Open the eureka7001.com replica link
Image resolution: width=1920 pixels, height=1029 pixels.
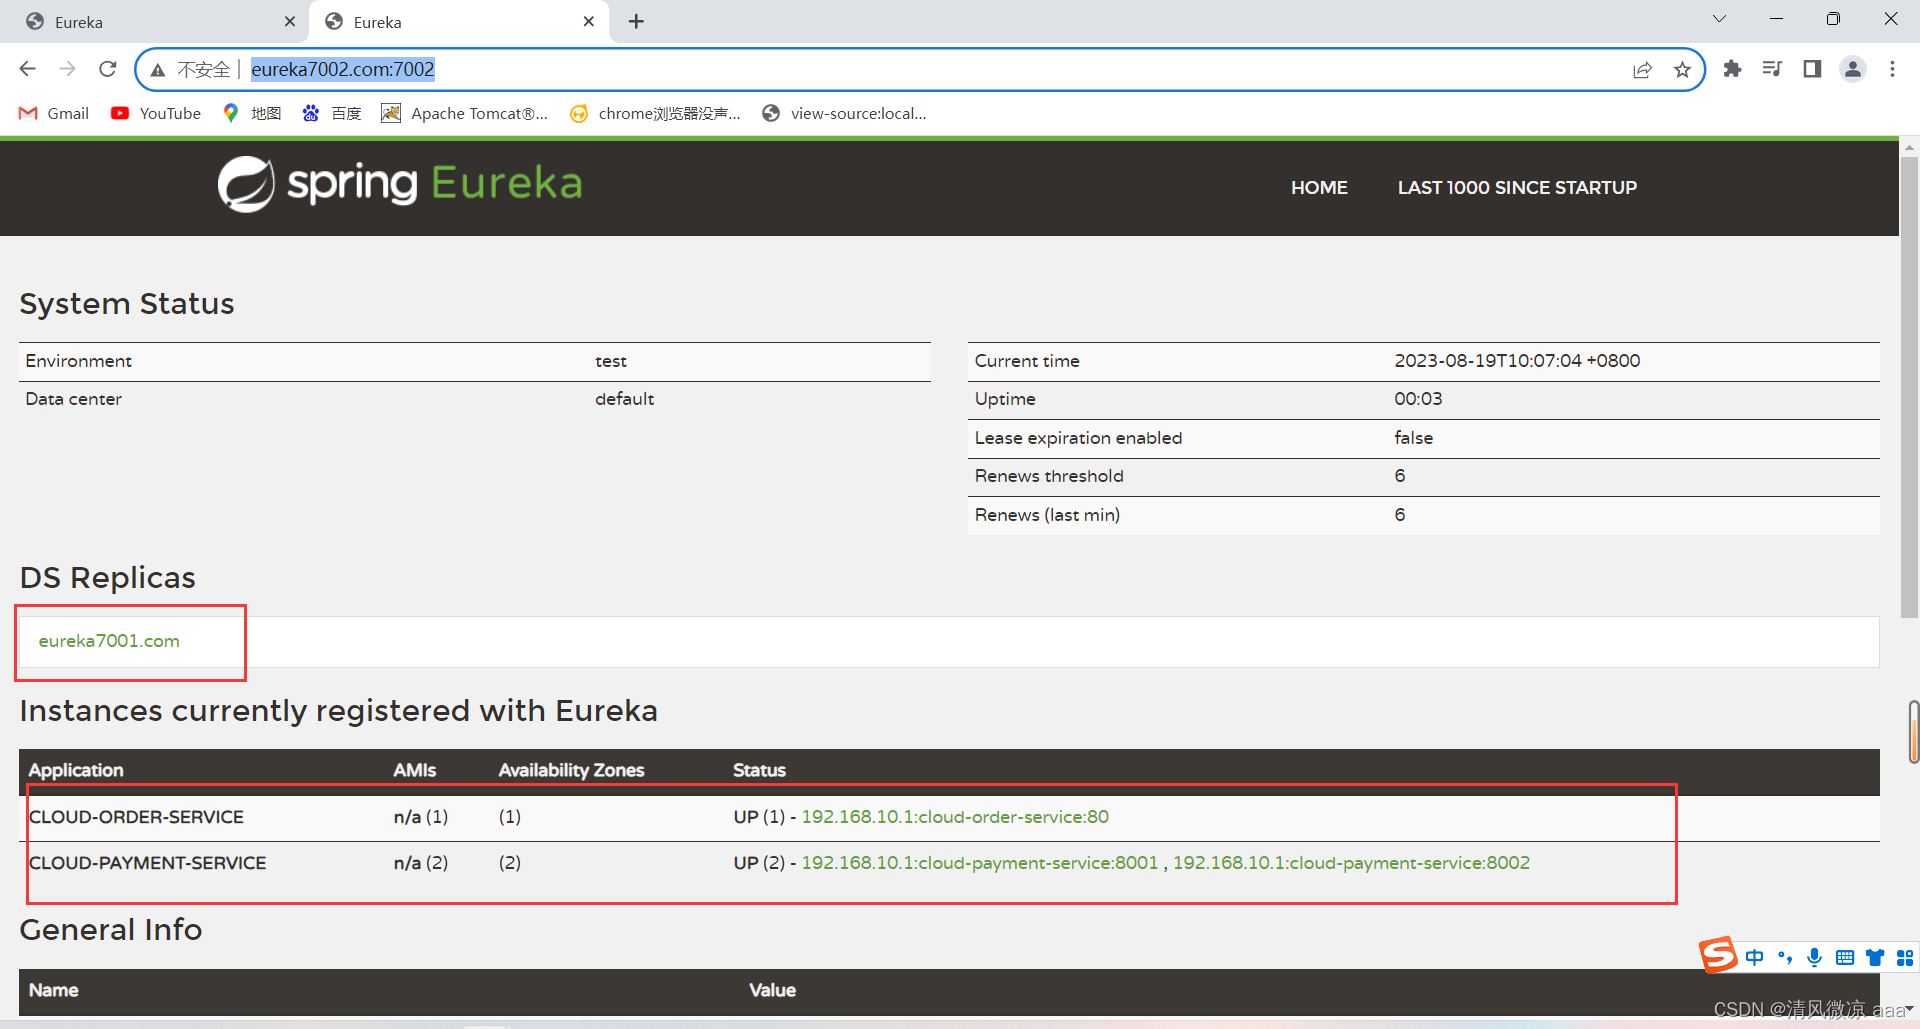click(109, 641)
